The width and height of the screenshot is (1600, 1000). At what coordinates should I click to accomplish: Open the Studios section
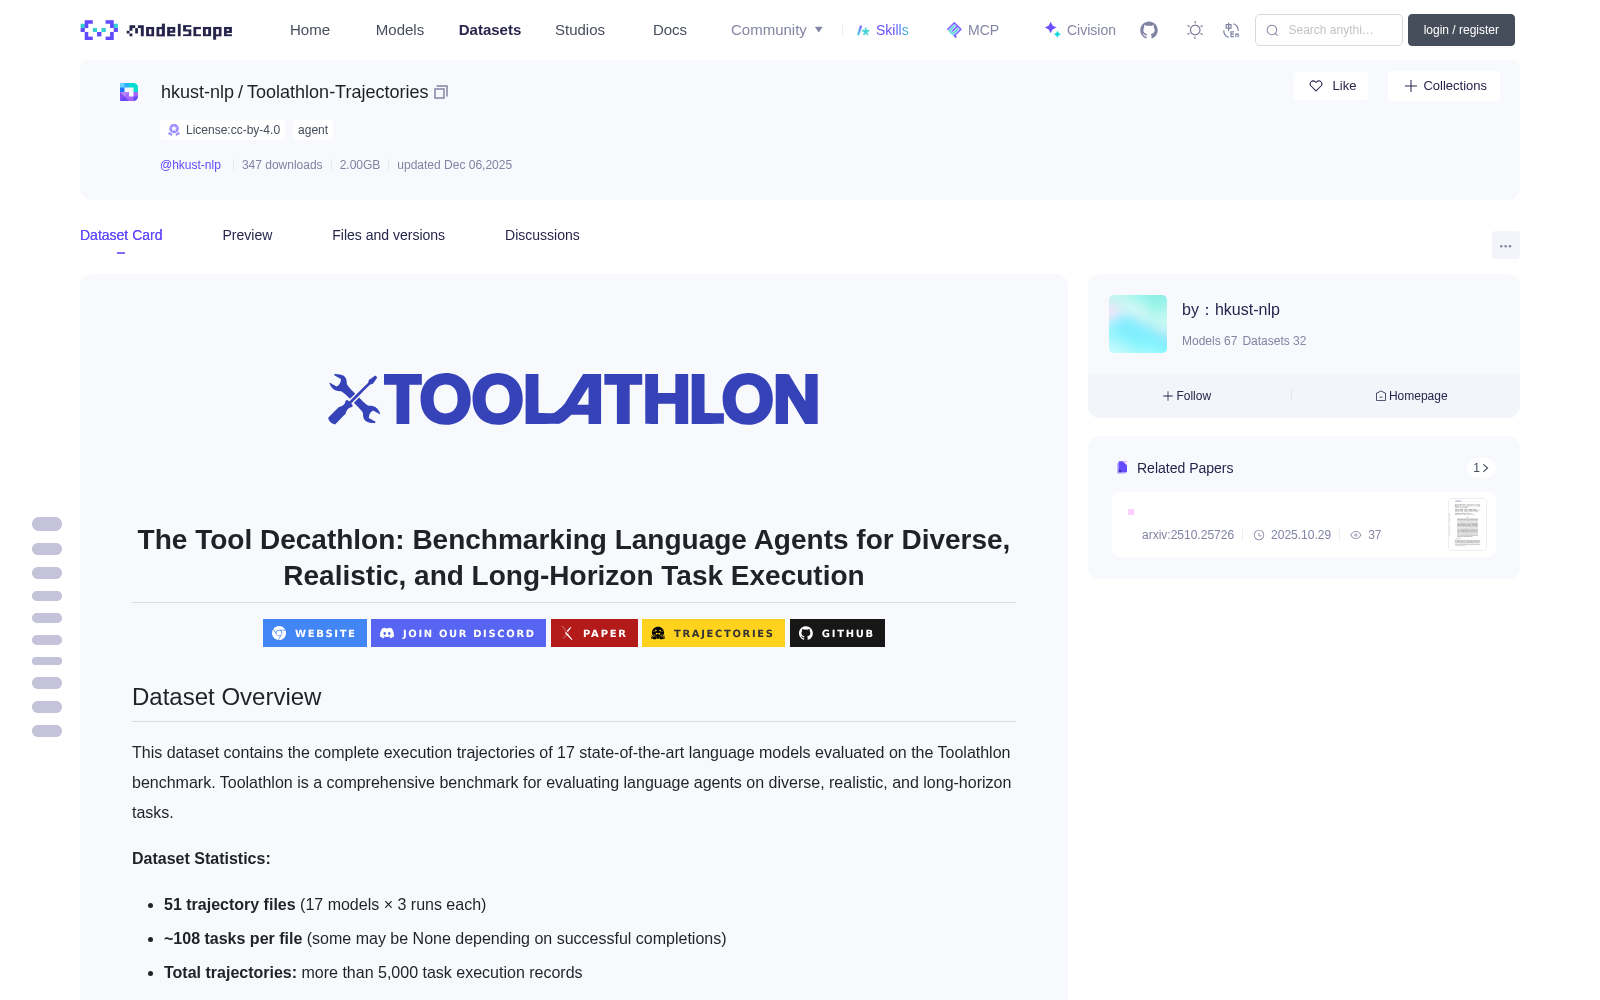580,30
